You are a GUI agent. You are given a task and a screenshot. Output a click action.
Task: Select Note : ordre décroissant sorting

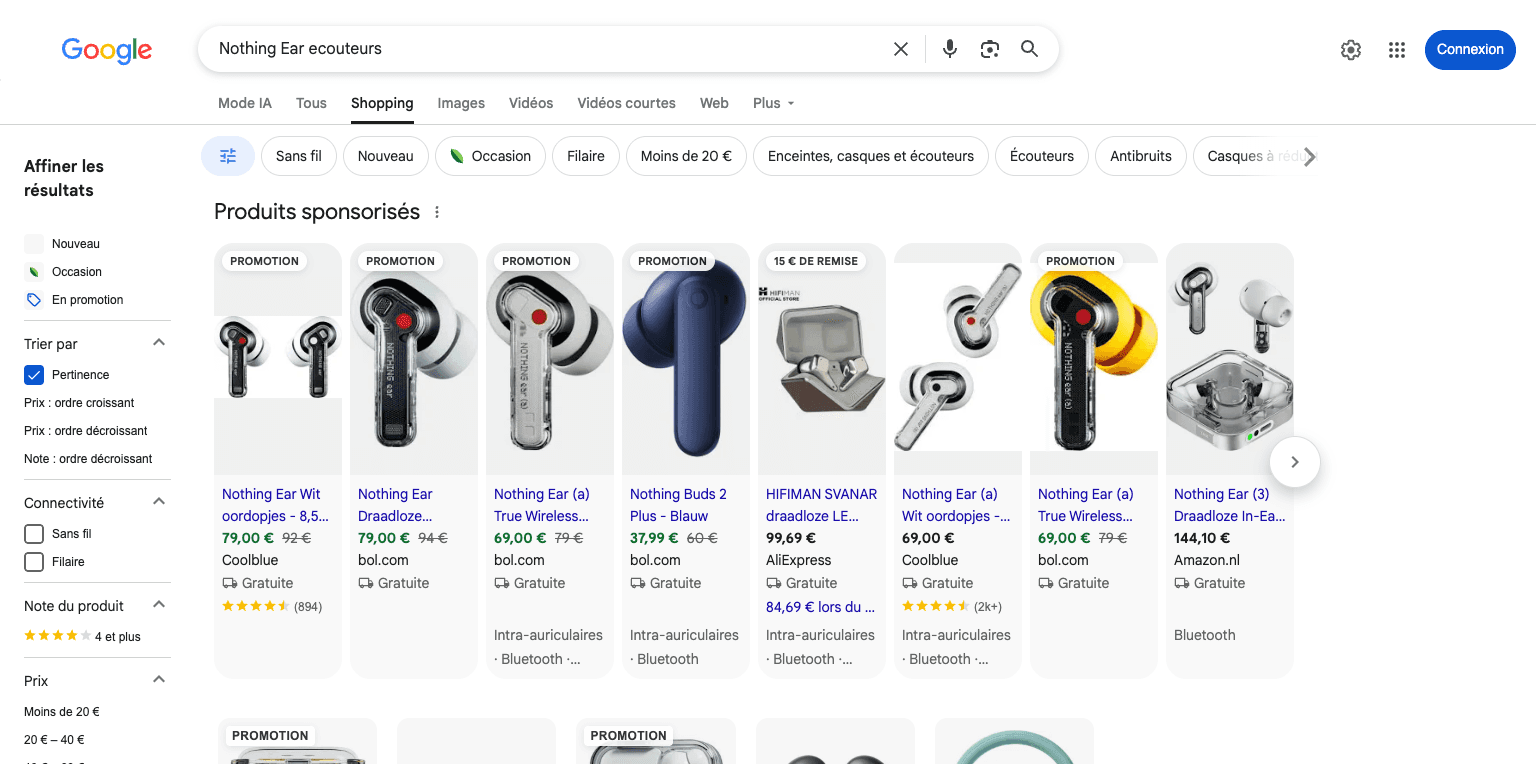coord(88,459)
